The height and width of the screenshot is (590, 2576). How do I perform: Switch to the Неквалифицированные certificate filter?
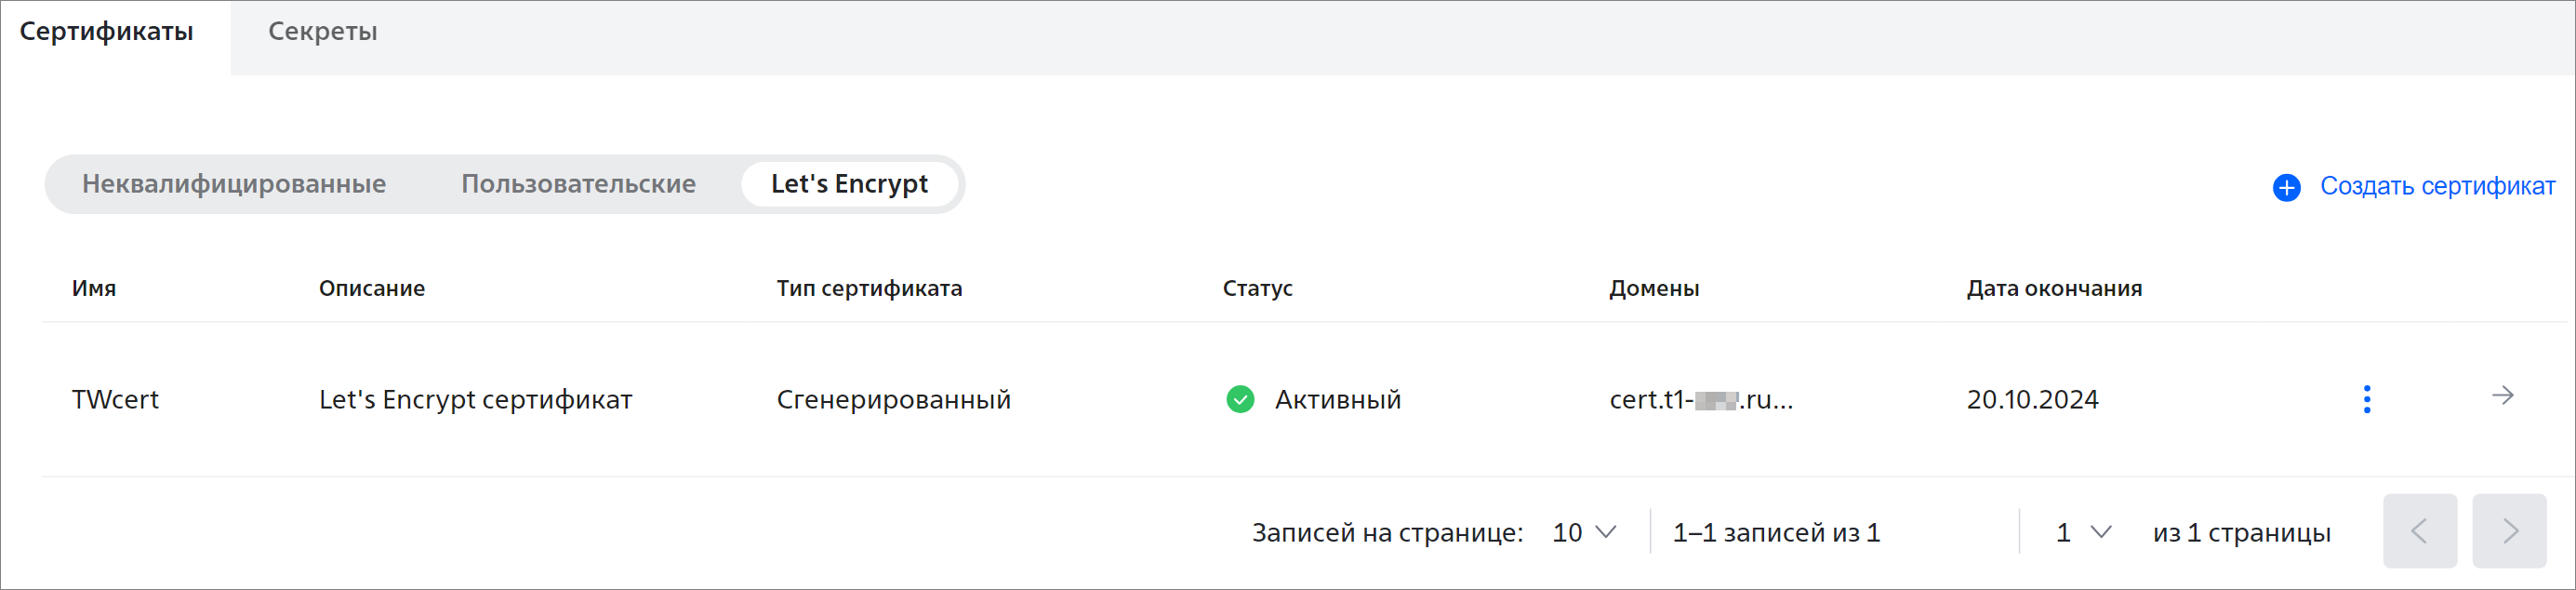[234, 184]
